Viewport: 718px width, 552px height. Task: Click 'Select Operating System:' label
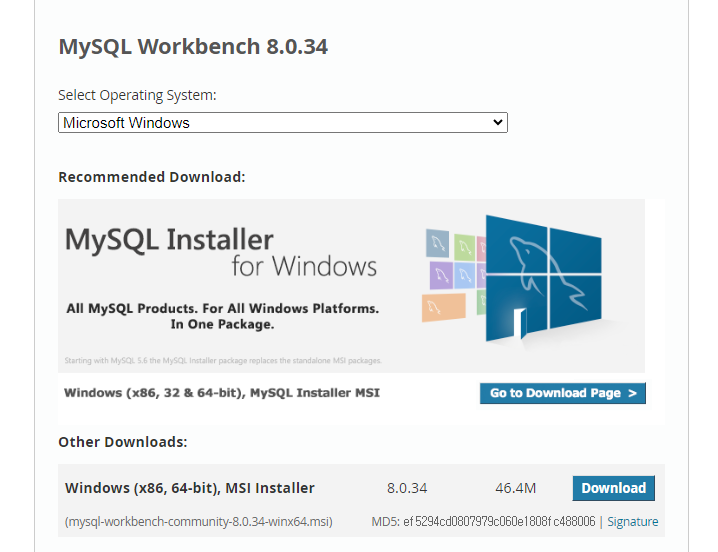click(x=137, y=95)
